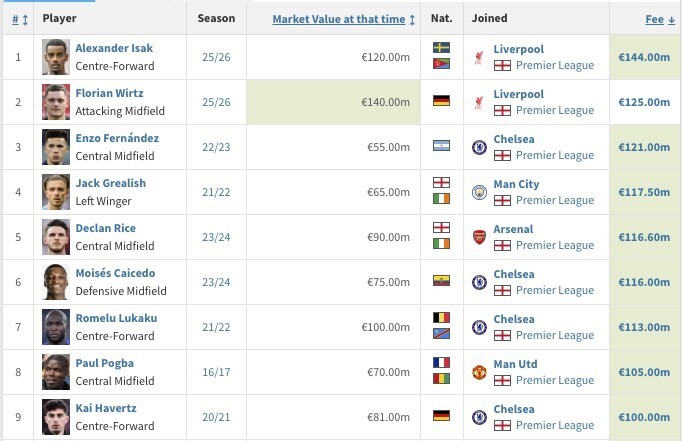The width and height of the screenshot is (682, 441).
Task: Click the England flag next to Declan Rice's Premier League
Action: click(x=503, y=245)
